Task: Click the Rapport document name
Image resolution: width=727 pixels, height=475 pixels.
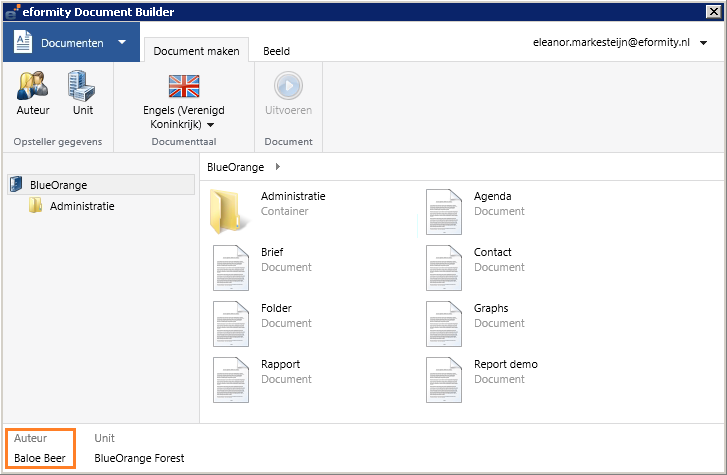Action: point(281,364)
